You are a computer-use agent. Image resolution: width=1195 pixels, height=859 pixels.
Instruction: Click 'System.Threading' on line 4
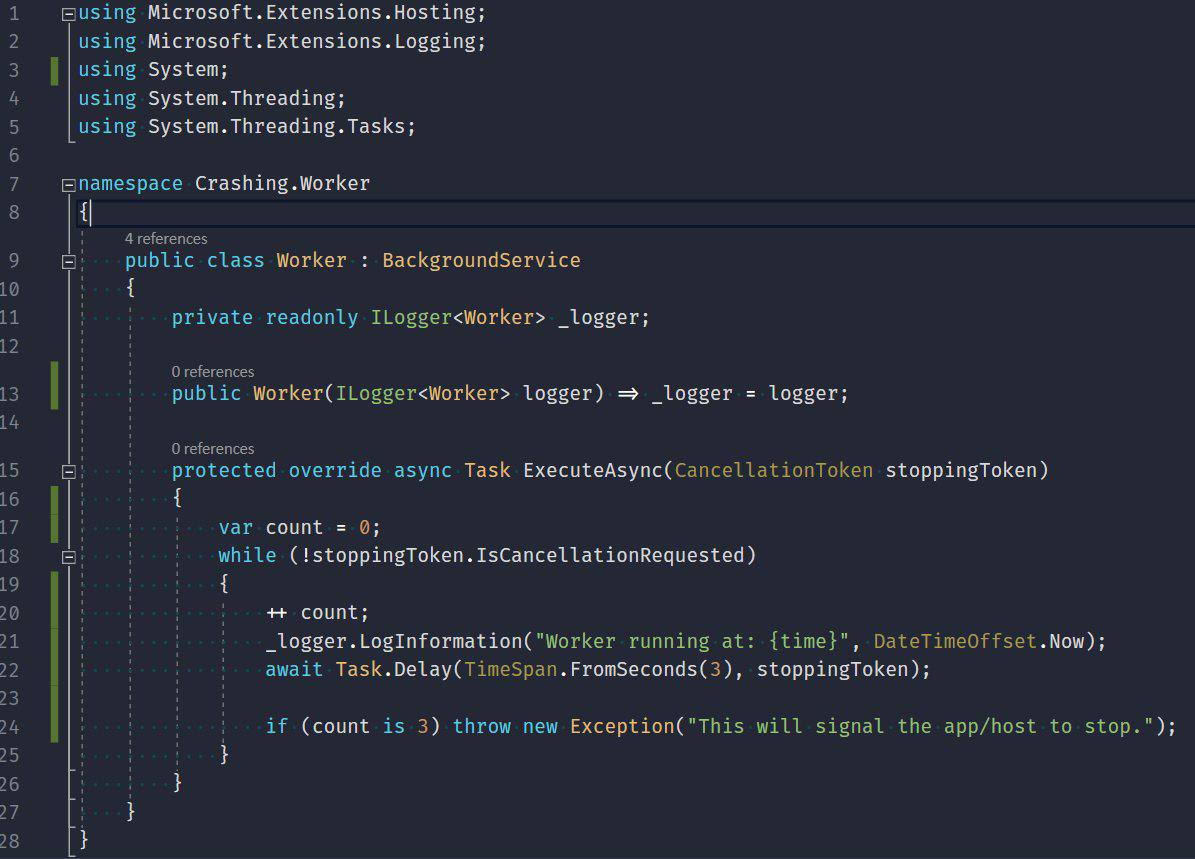[242, 98]
